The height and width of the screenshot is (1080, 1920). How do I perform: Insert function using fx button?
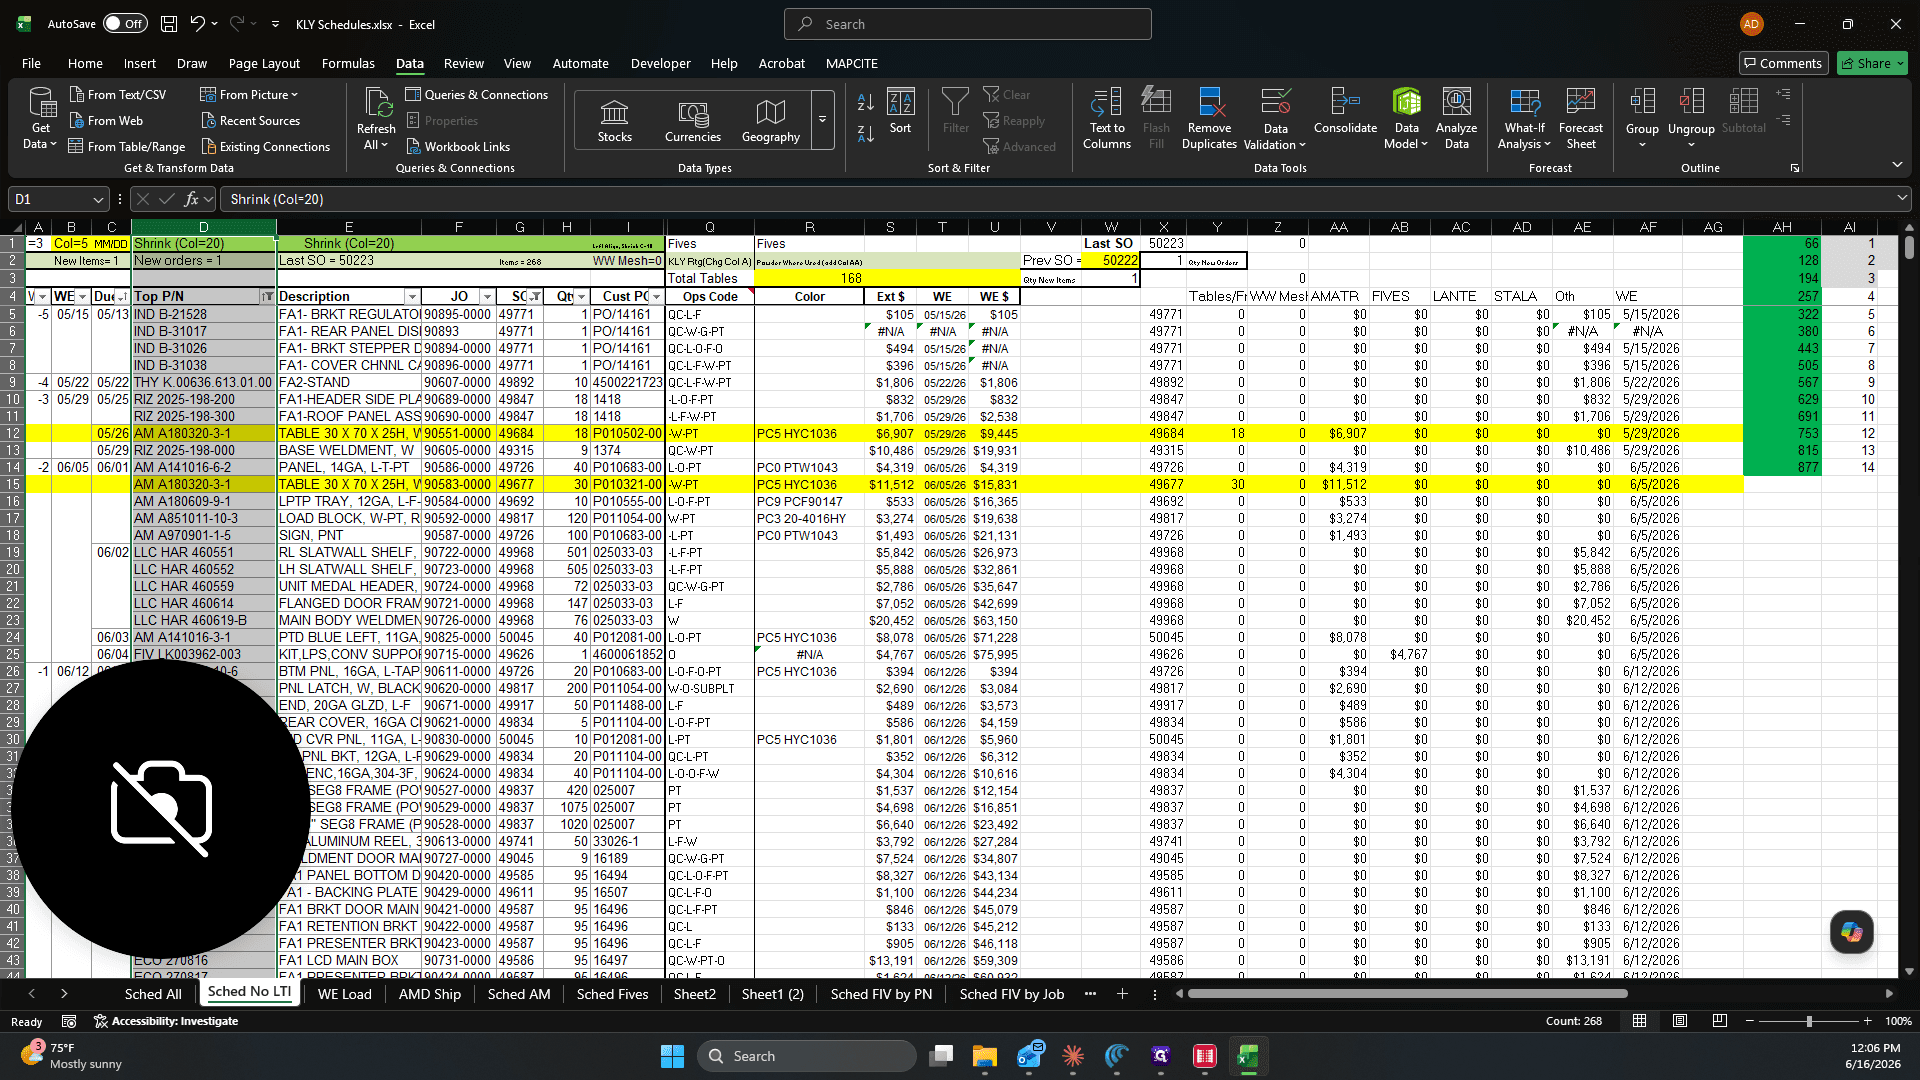click(x=191, y=199)
